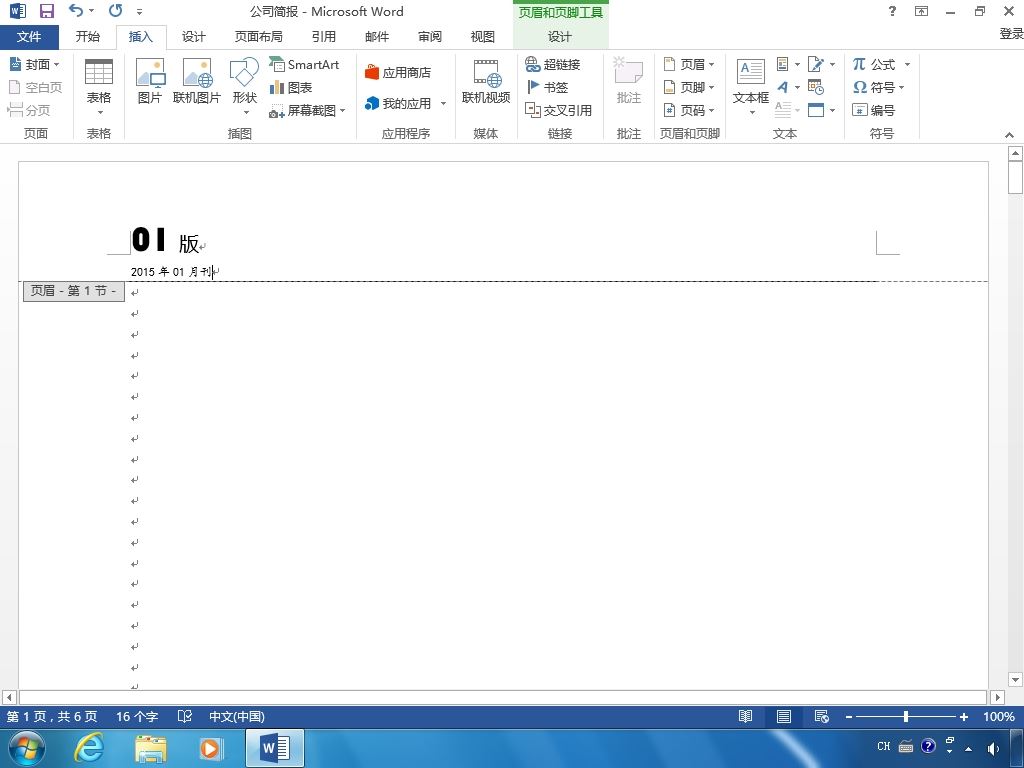Switch to the 视图 view tab
The width and height of the screenshot is (1024, 768).
click(483, 37)
